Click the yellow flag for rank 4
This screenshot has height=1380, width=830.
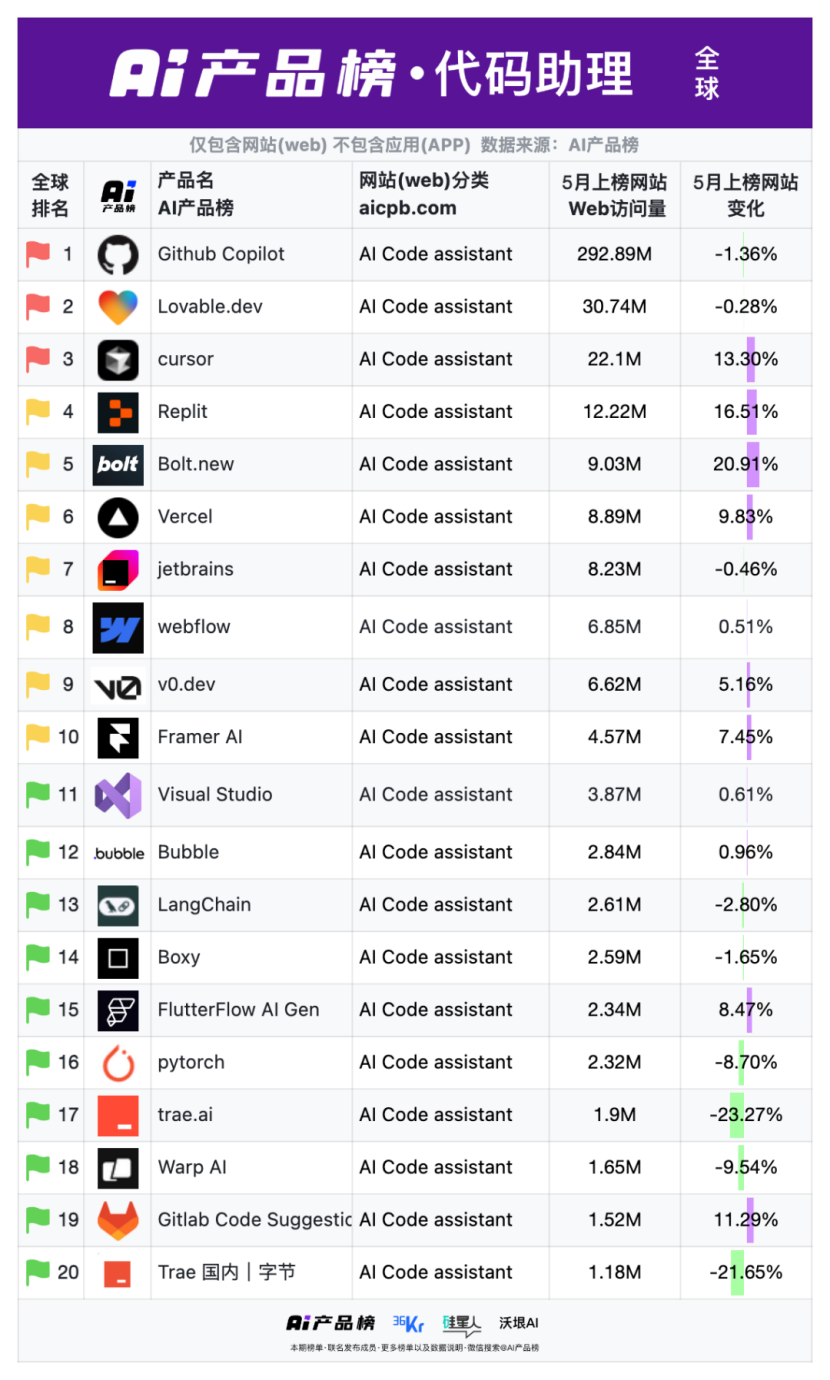[x=38, y=412]
